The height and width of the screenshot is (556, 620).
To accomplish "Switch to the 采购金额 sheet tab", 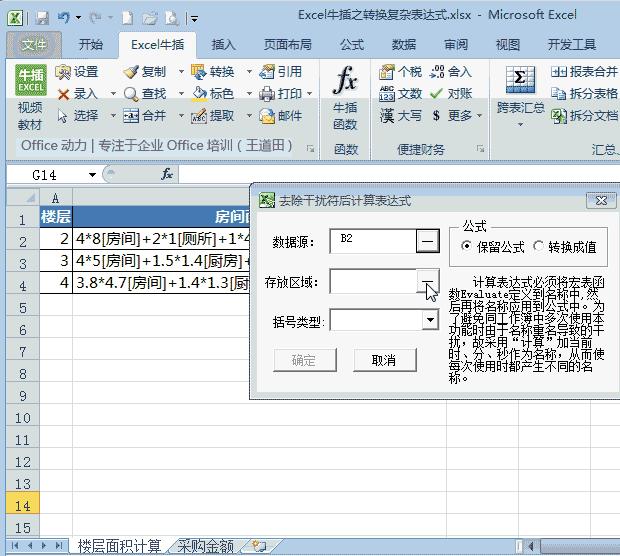I will click(206, 547).
